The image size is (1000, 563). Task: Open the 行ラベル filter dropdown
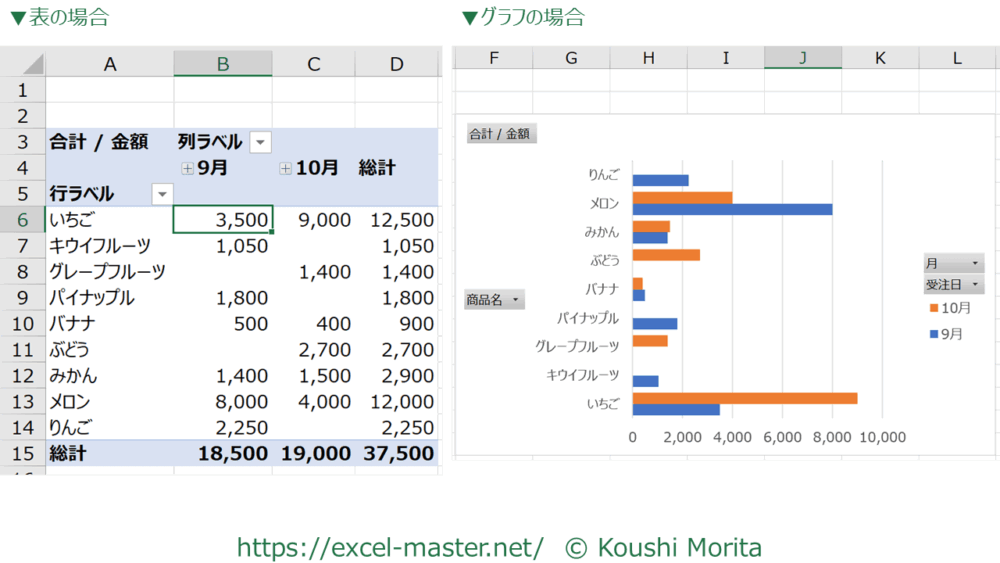point(161,194)
